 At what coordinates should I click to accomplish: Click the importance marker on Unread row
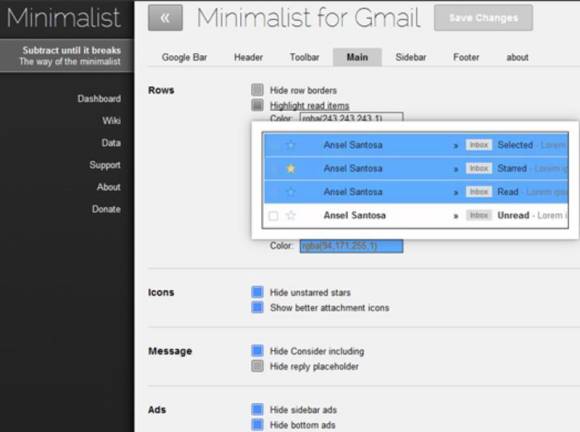point(456,216)
